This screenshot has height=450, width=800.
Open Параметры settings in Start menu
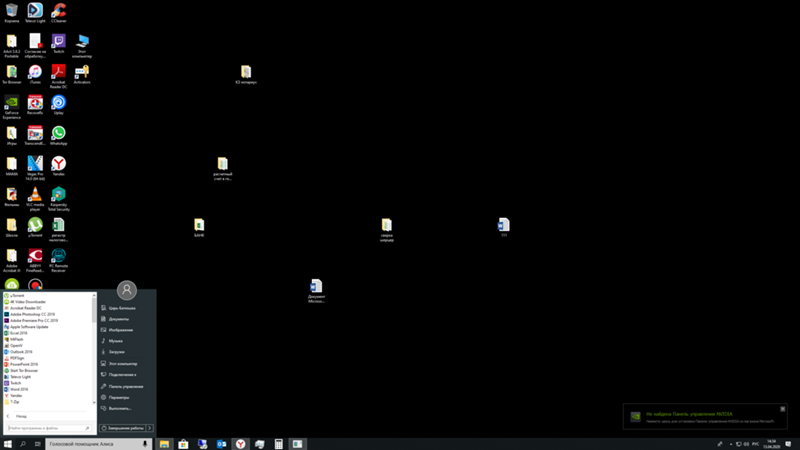pos(118,397)
